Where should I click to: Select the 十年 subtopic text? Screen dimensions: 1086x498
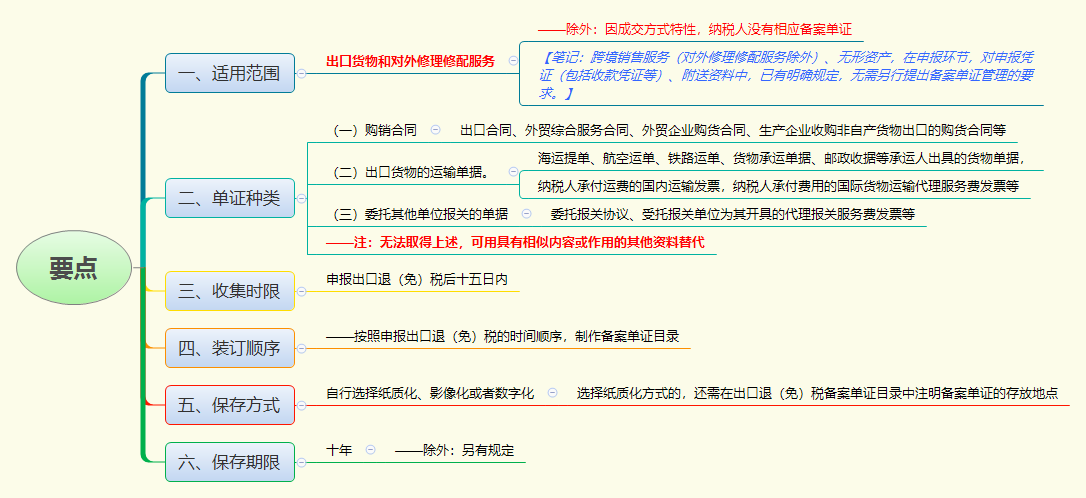339,450
